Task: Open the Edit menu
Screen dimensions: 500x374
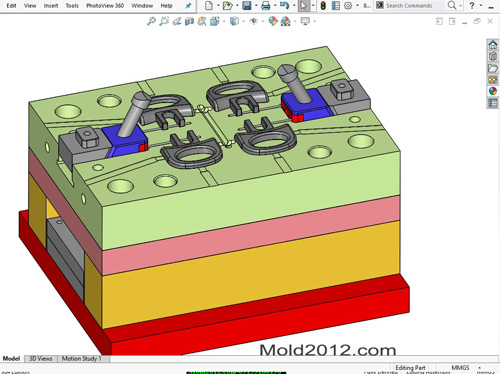Action: coord(11,6)
